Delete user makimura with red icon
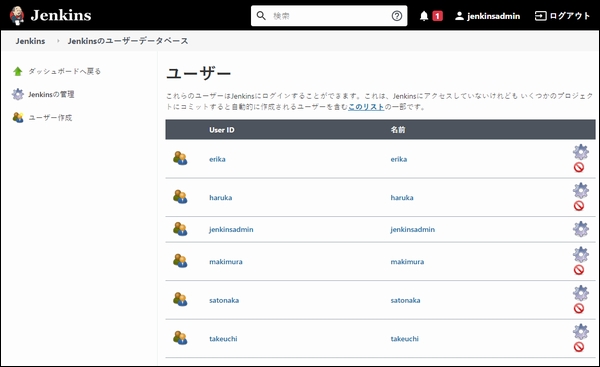The image size is (600, 367). [579, 270]
